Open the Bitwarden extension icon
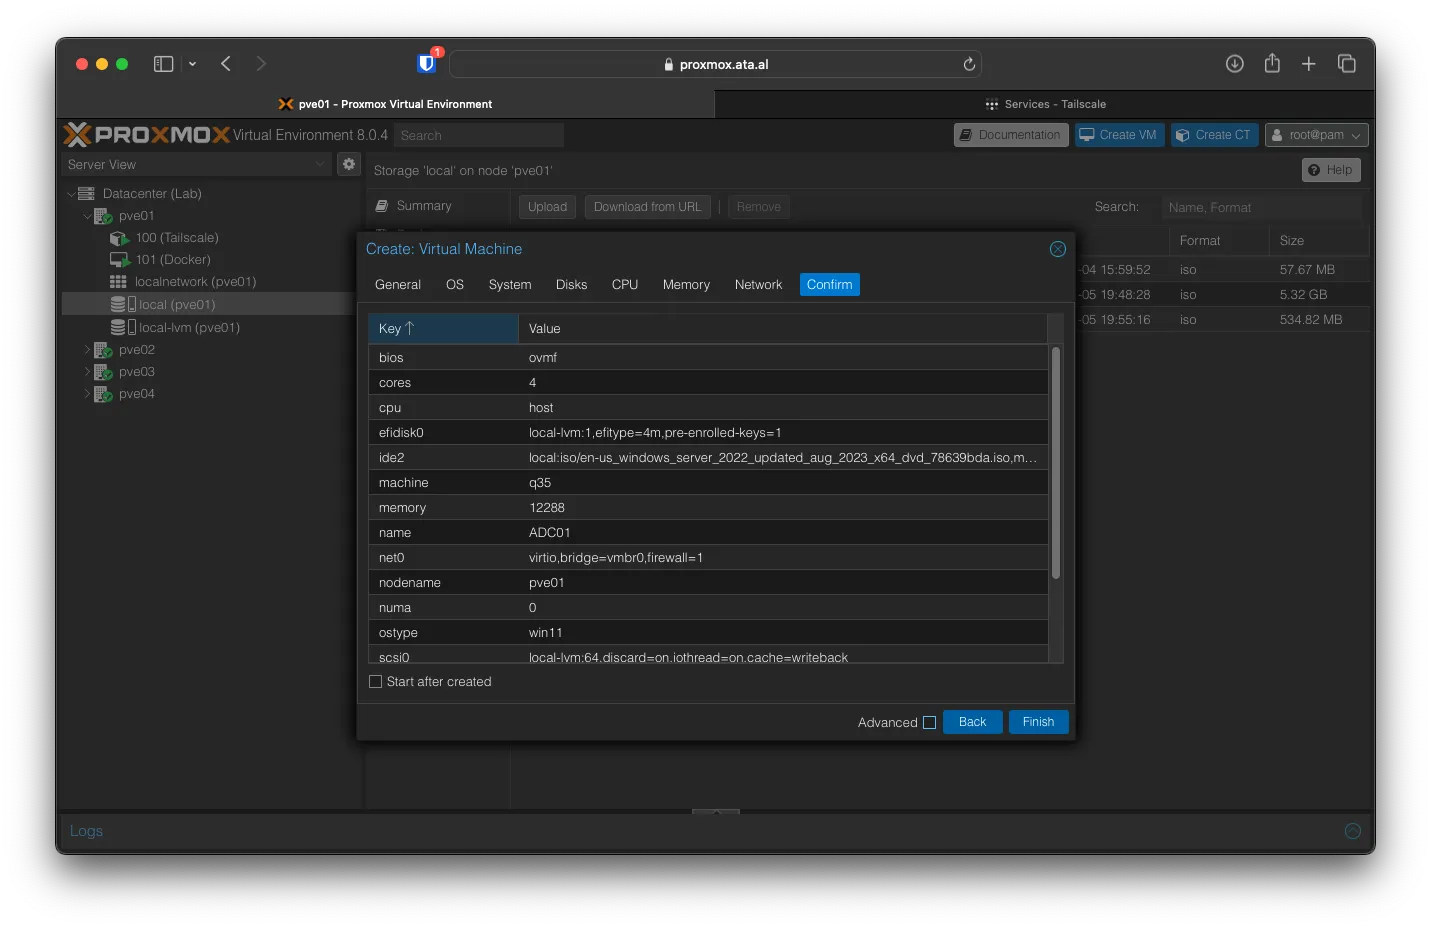Viewport: 1431px width, 928px height. [x=427, y=63]
